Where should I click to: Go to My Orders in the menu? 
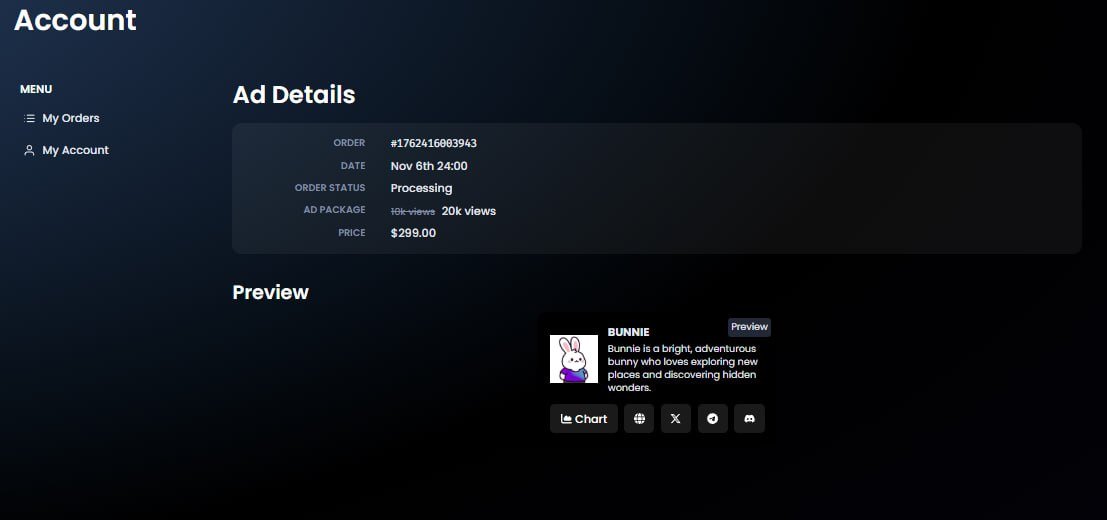point(70,118)
